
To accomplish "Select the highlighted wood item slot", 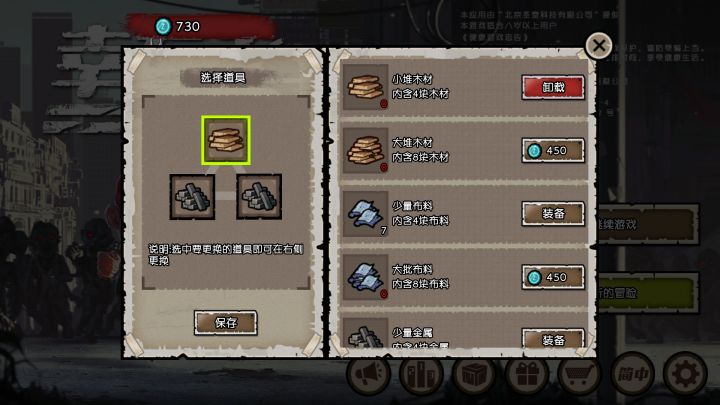I will [226, 140].
